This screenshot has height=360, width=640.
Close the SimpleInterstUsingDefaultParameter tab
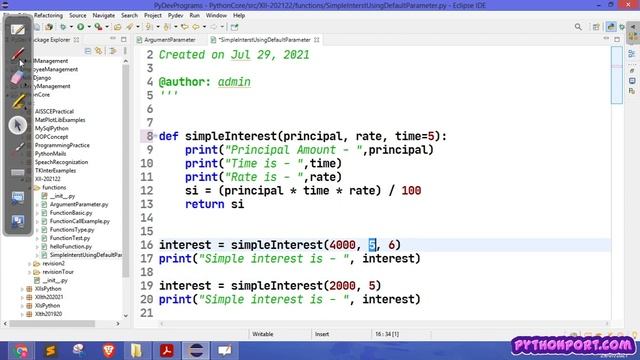tap(317, 40)
